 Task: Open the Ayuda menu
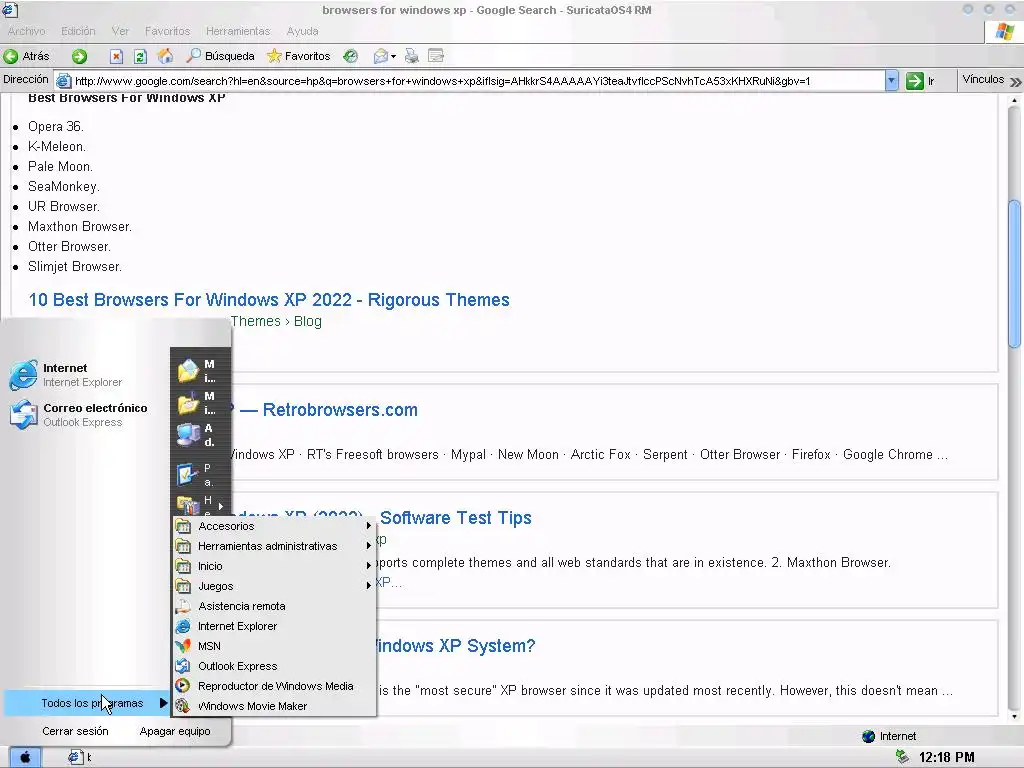click(x=302, y=31)
